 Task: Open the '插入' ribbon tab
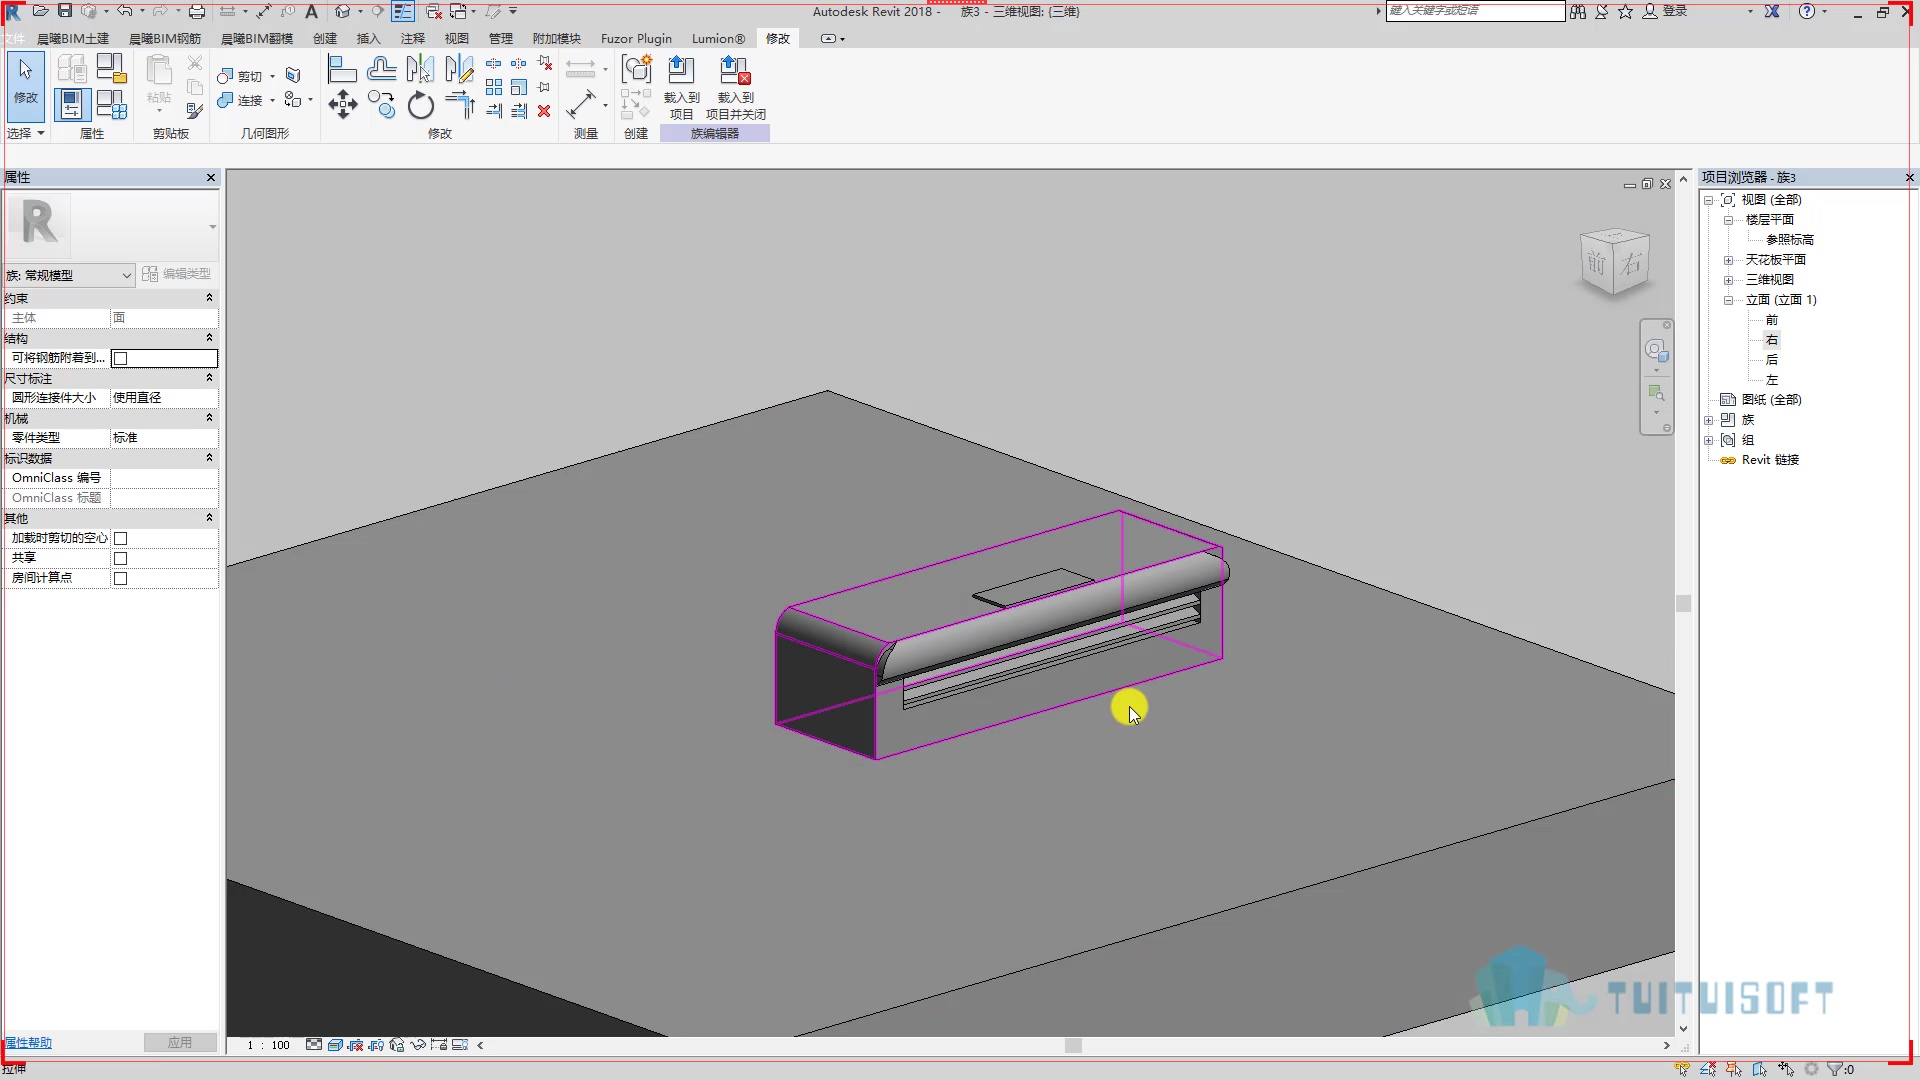coord(369,38)
